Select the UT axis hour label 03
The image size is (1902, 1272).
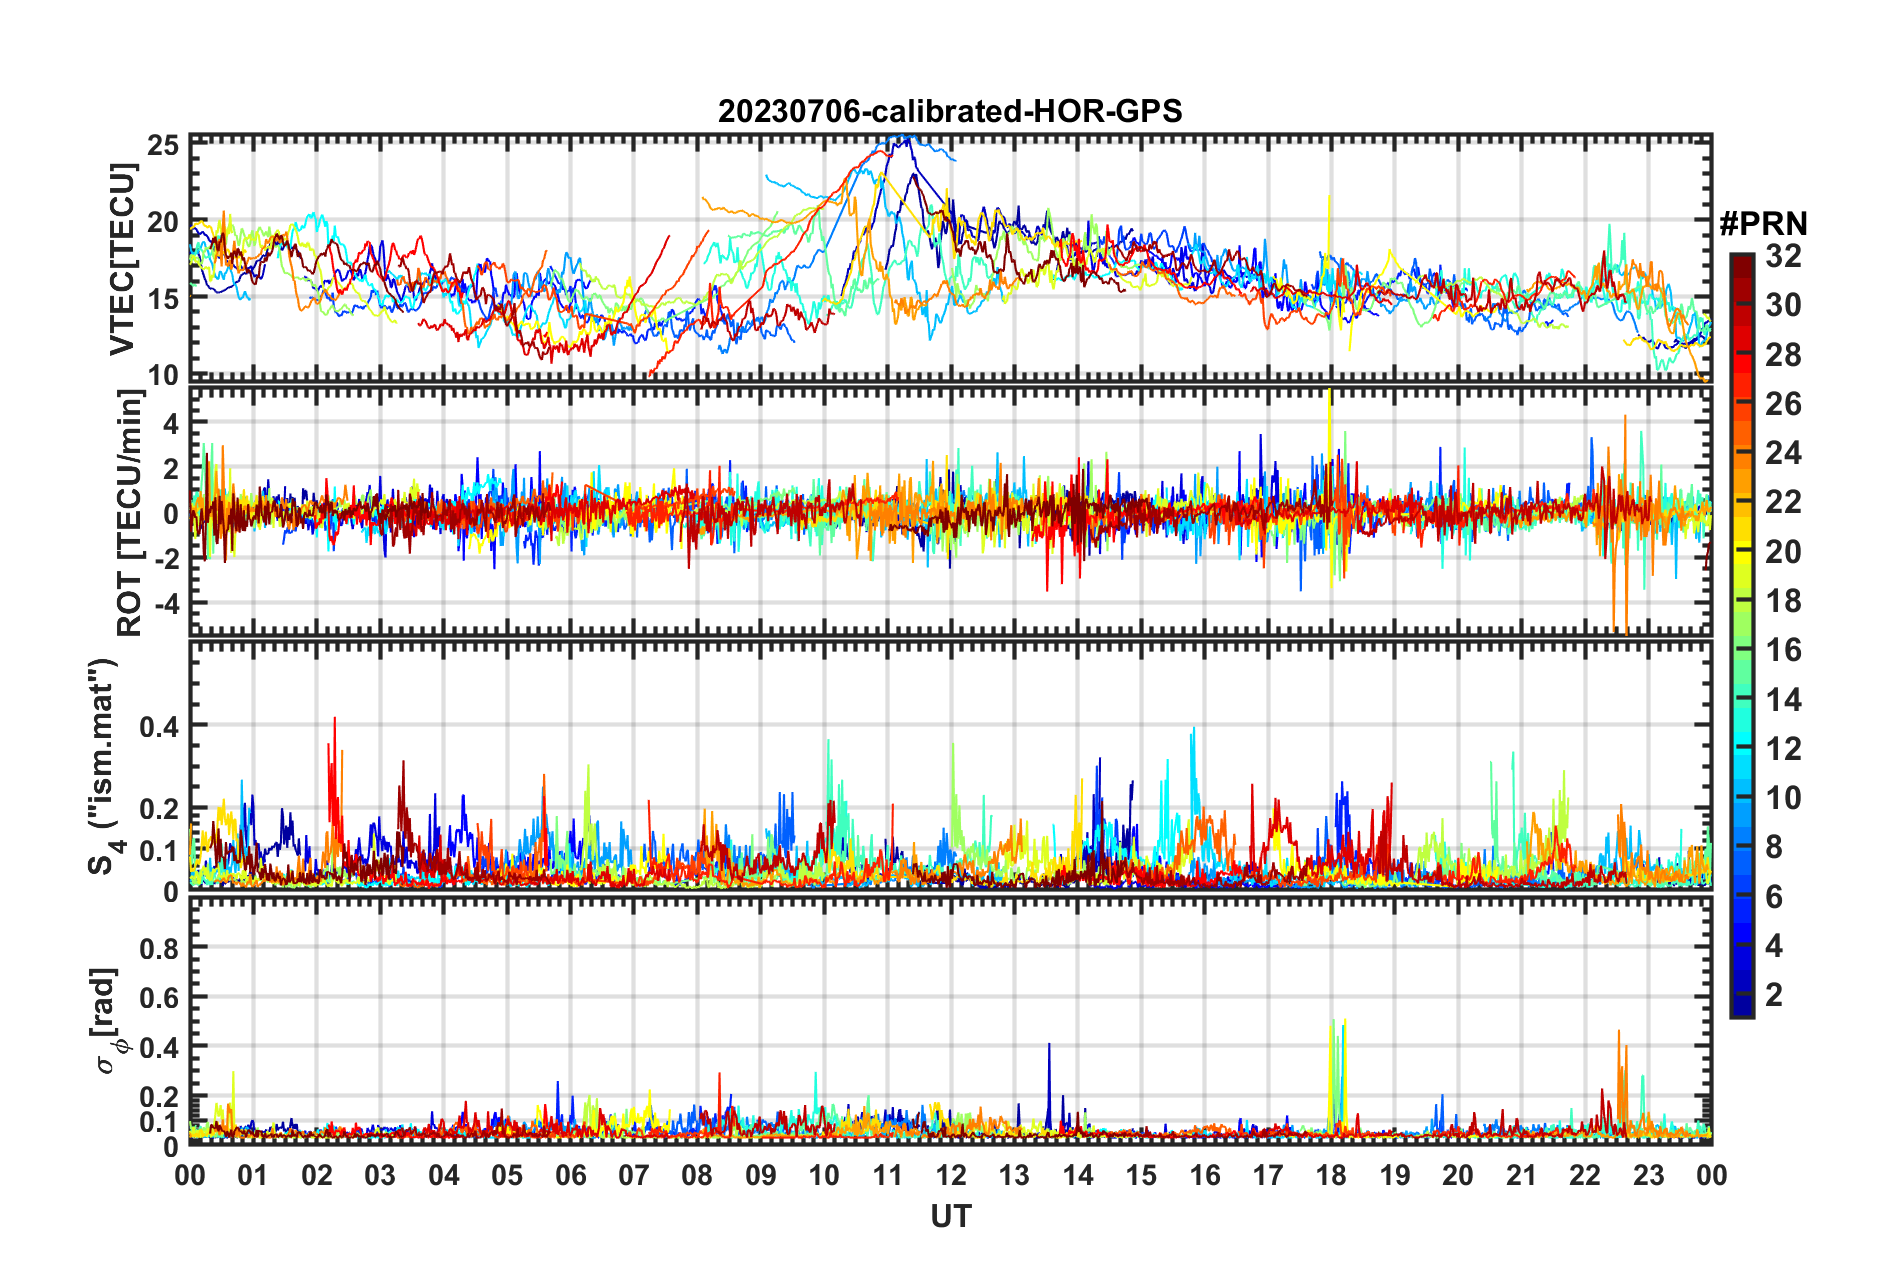tap(380, 1175)
